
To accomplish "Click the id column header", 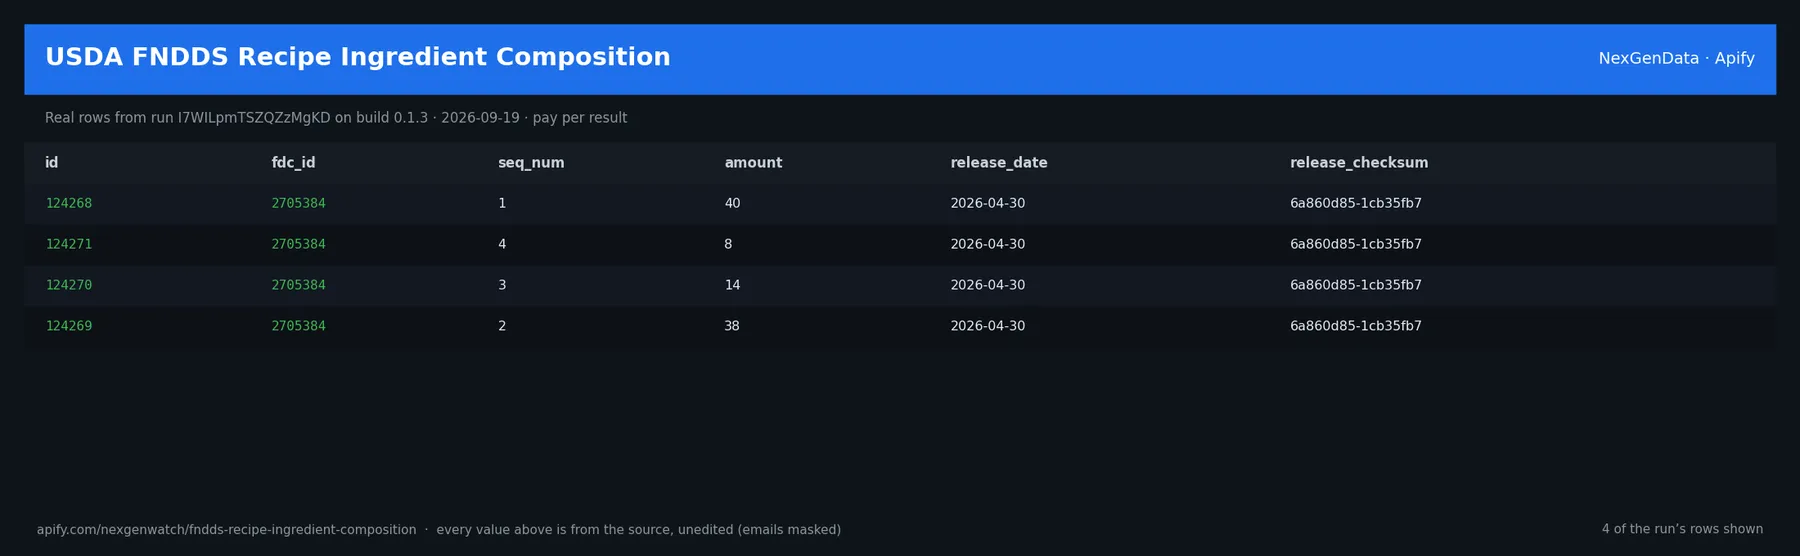I will [52, 163].
